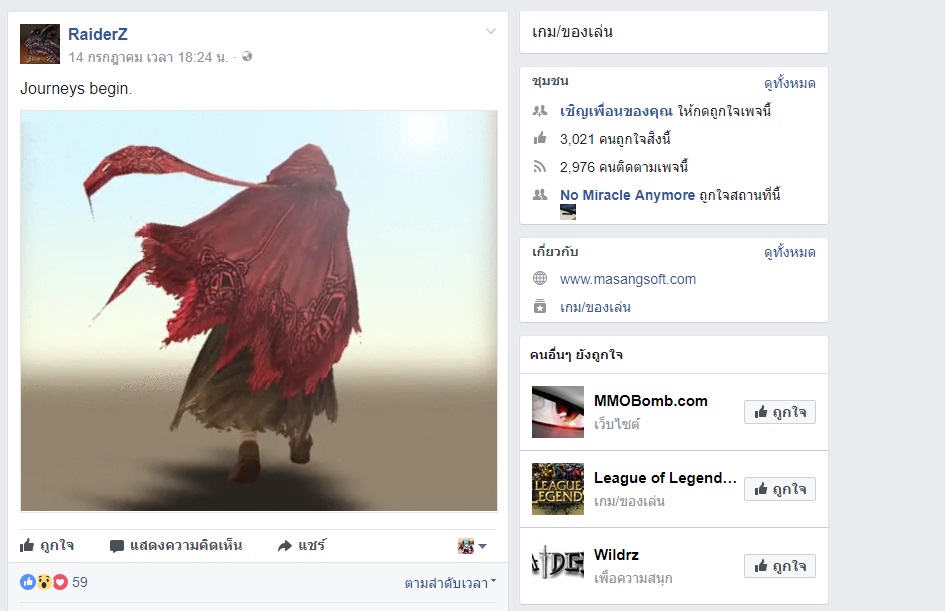
Task: Open the post-as profile selector dropdown
Action: tap(472, 546)
